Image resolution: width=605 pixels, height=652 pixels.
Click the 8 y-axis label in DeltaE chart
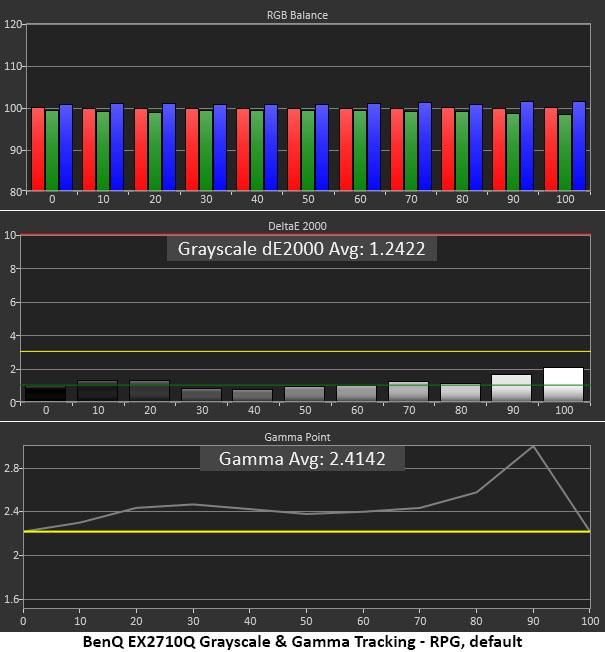pyautogui.click(x=12, y=269)
